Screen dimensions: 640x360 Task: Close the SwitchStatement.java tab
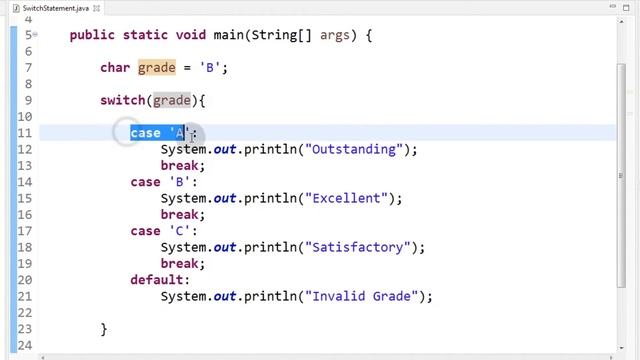coord(97,8)
